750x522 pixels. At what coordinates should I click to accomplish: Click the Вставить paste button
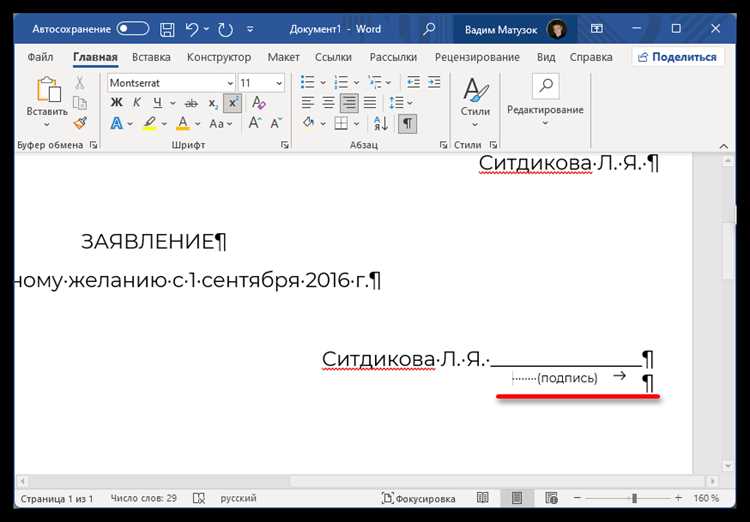47,102
